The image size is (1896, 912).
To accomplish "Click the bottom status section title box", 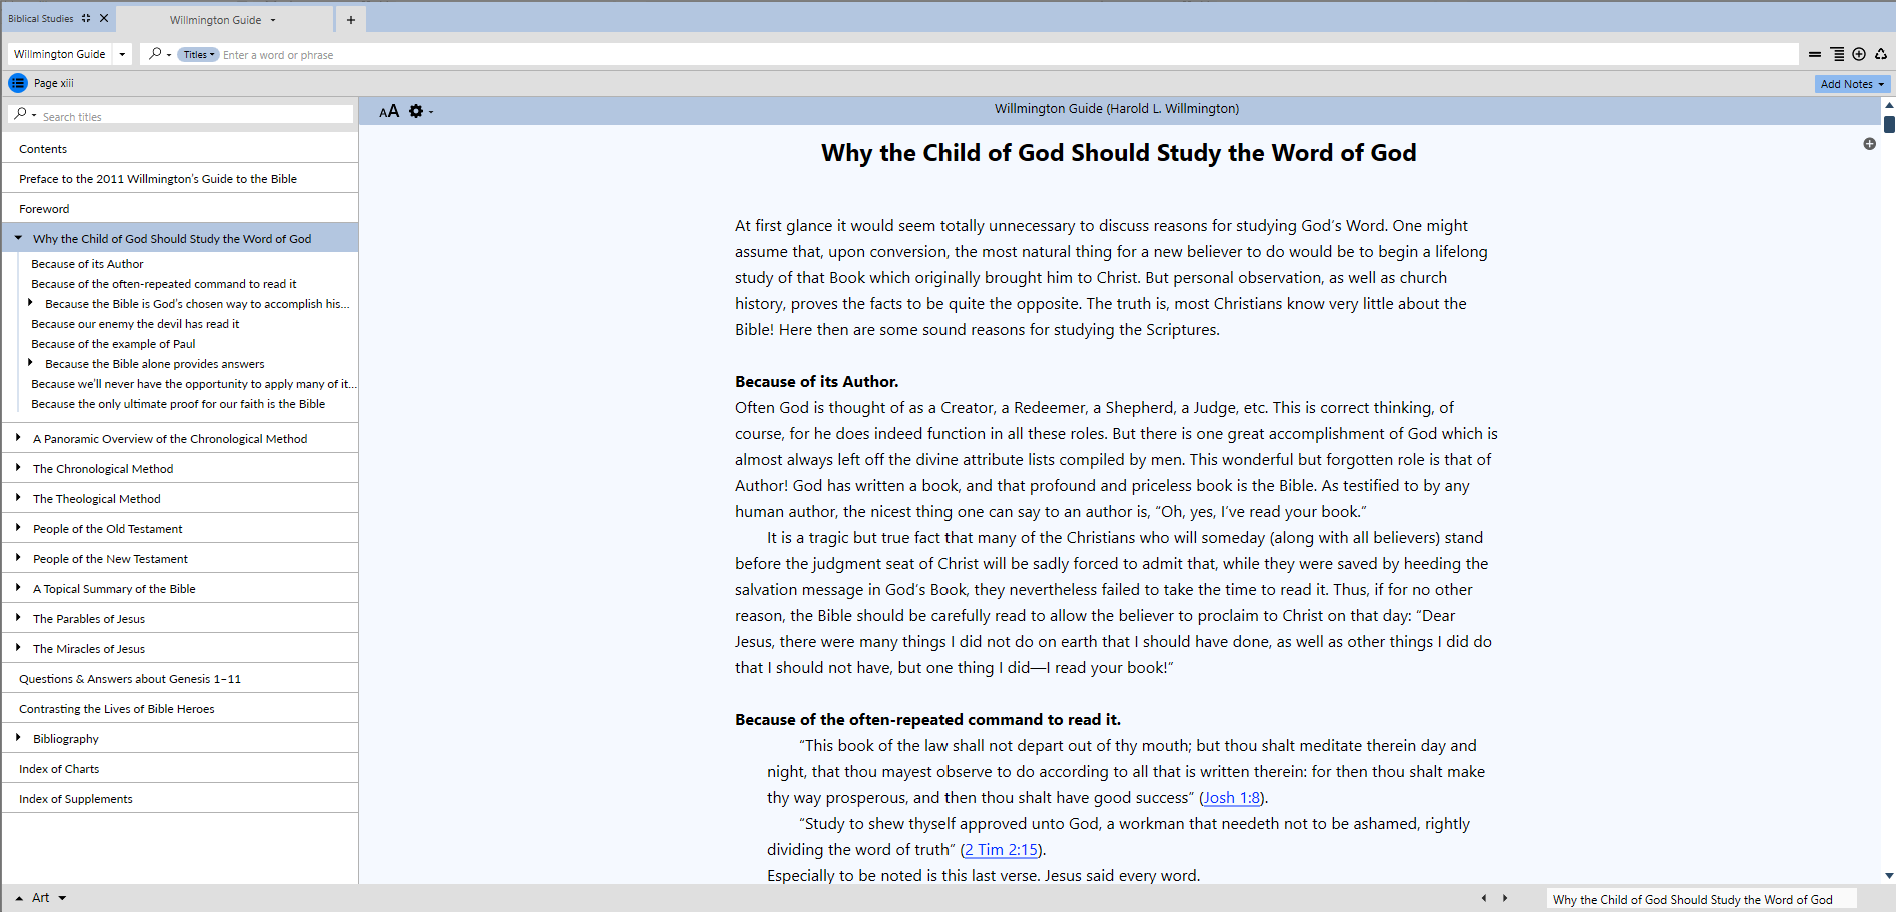I will pos(1701,899).
